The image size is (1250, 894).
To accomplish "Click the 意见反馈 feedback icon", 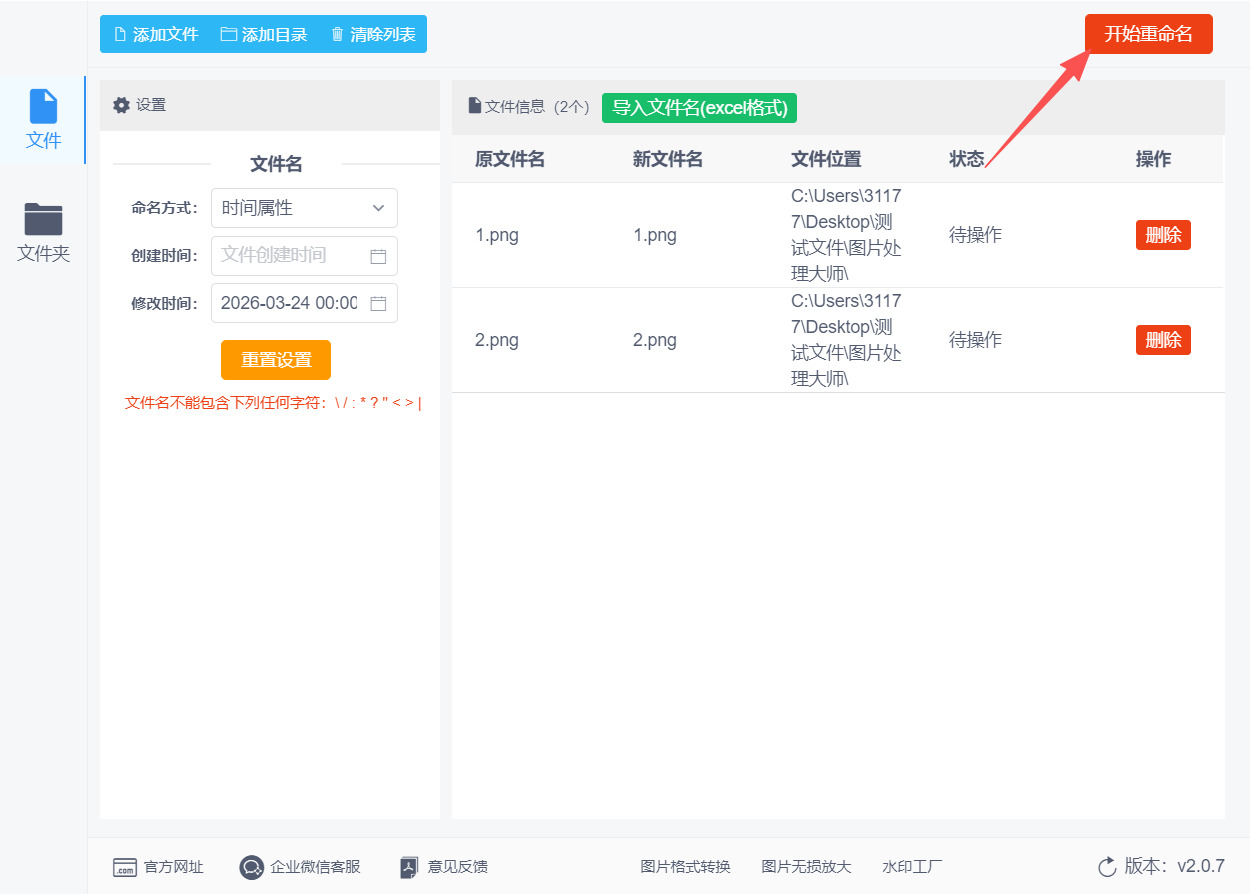I will (x=408, y=867).
